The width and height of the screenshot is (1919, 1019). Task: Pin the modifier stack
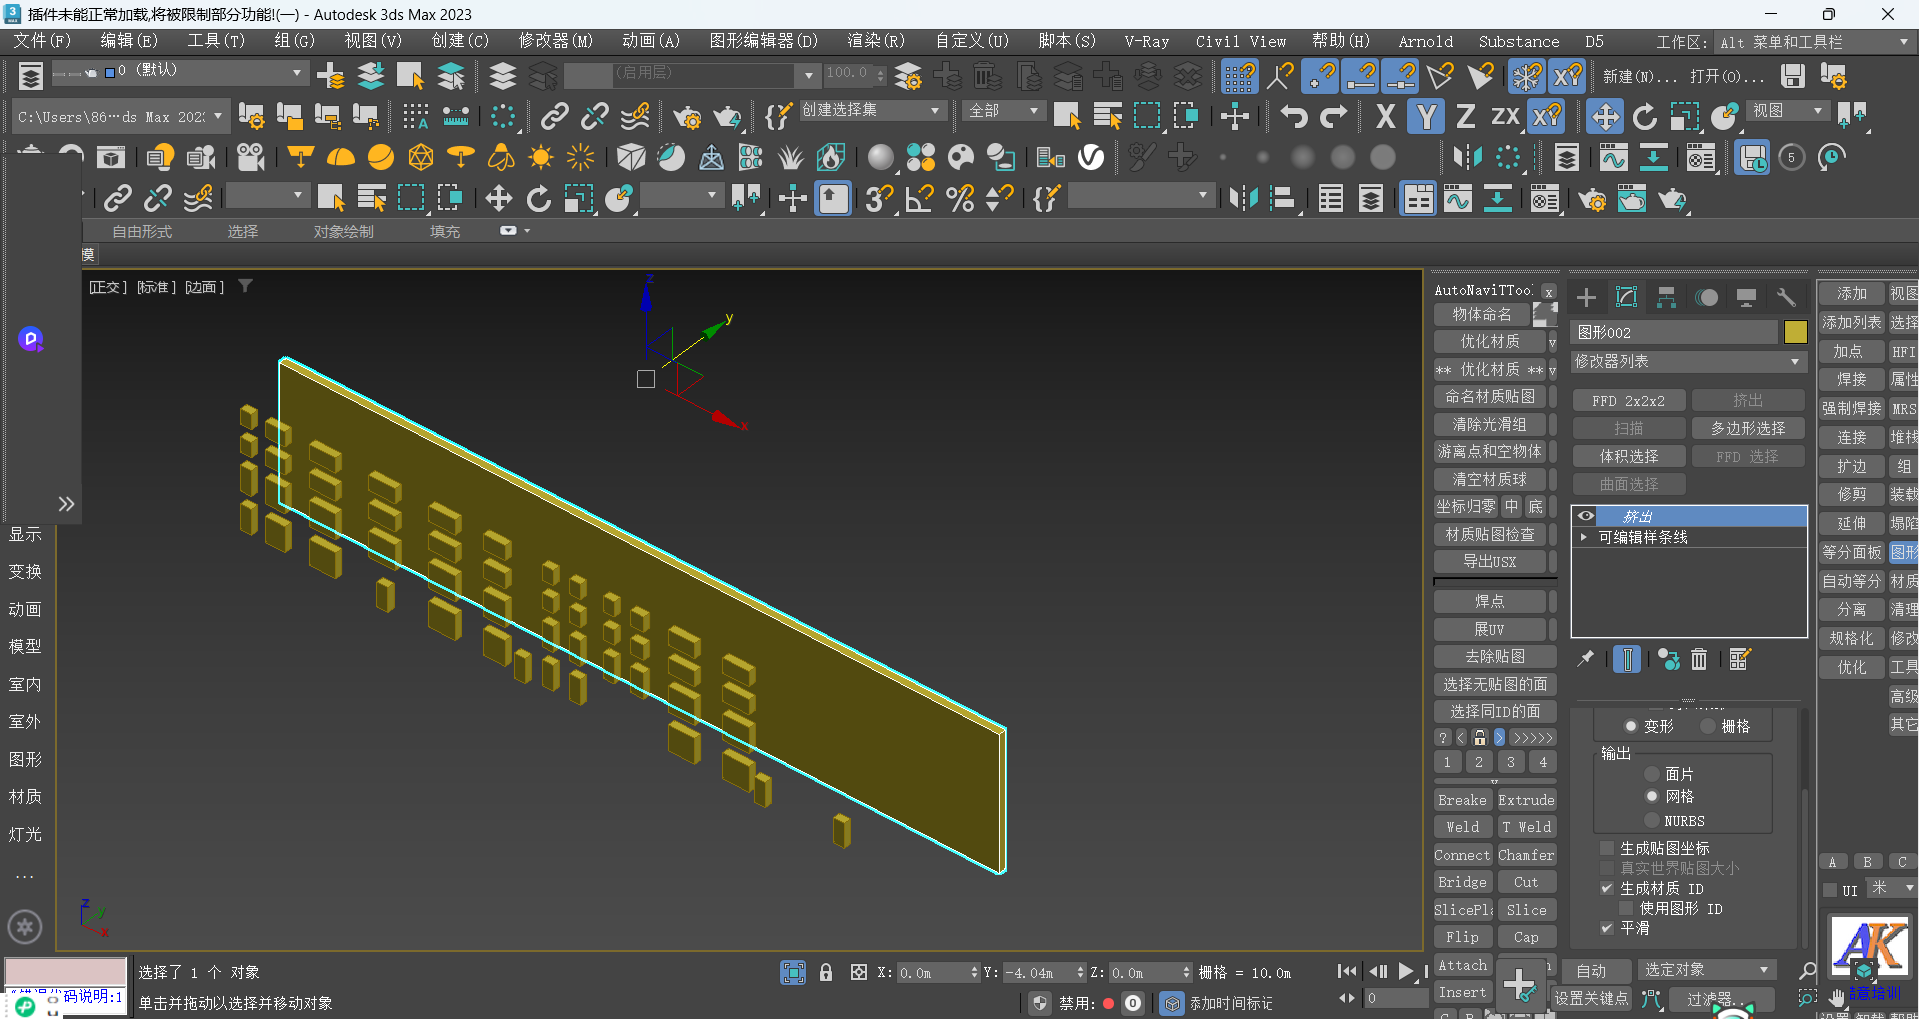tap(1586, 659)
